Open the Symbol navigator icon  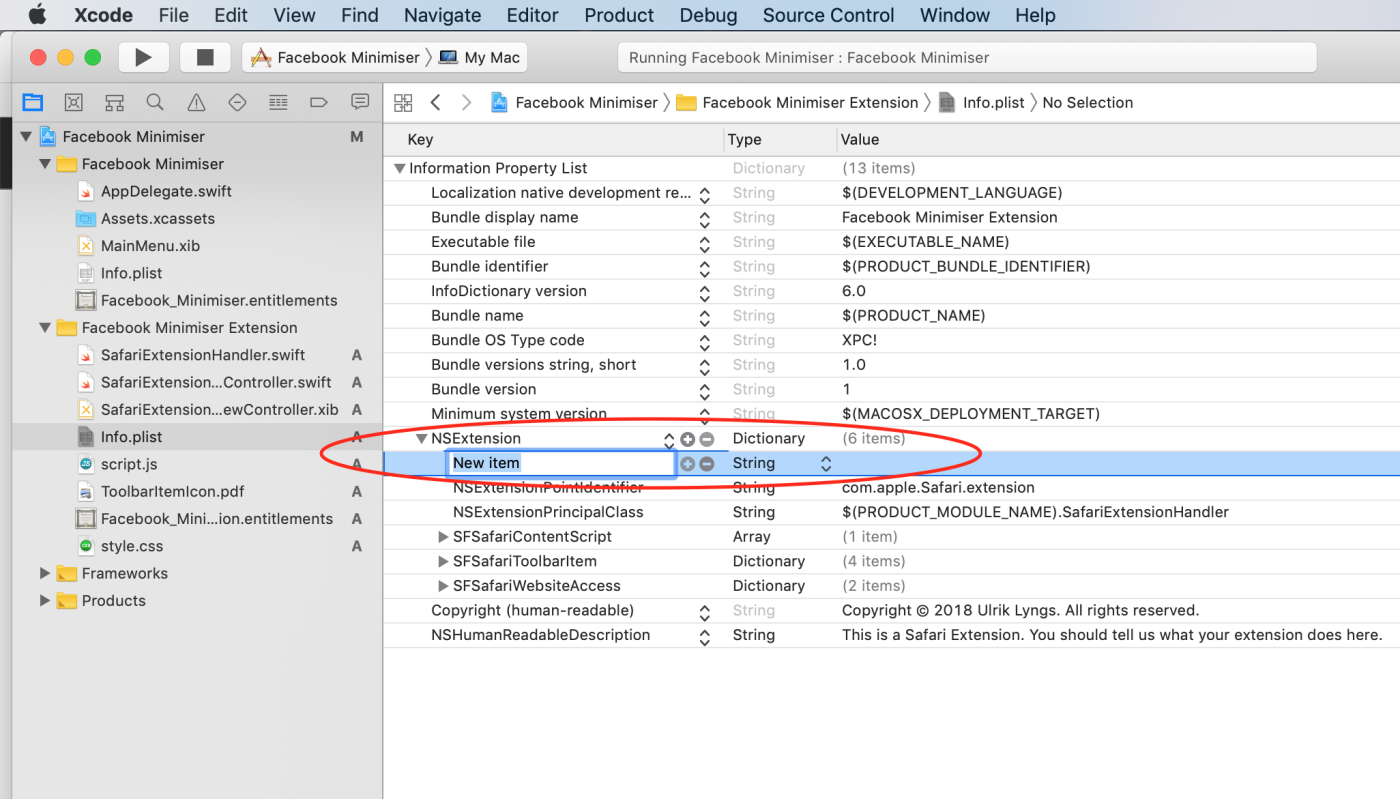(114, 102)
